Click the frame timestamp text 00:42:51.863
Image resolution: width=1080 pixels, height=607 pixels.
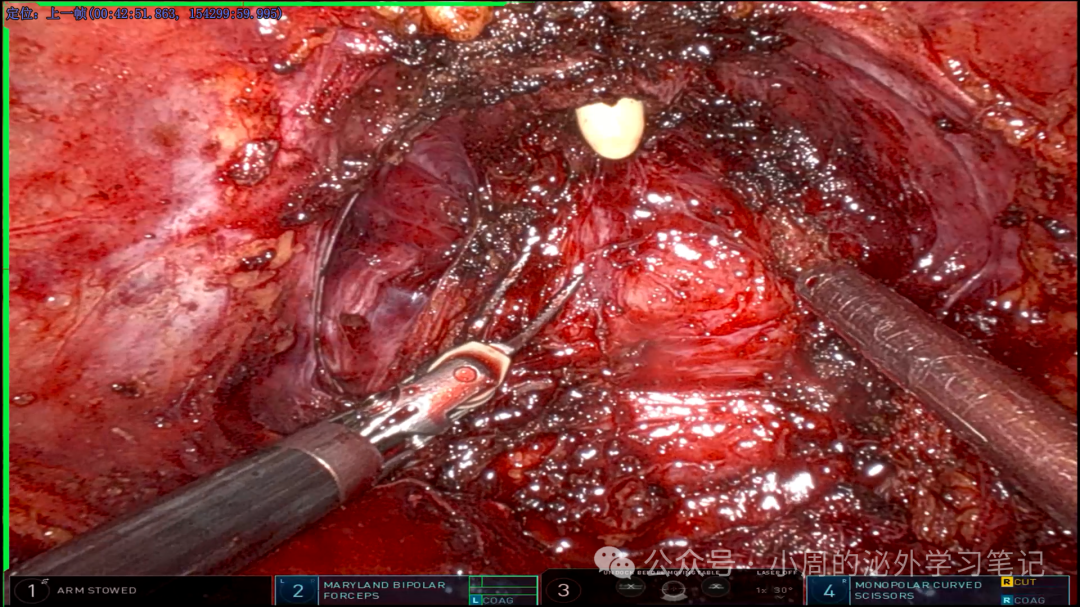[x=136, y=14]
